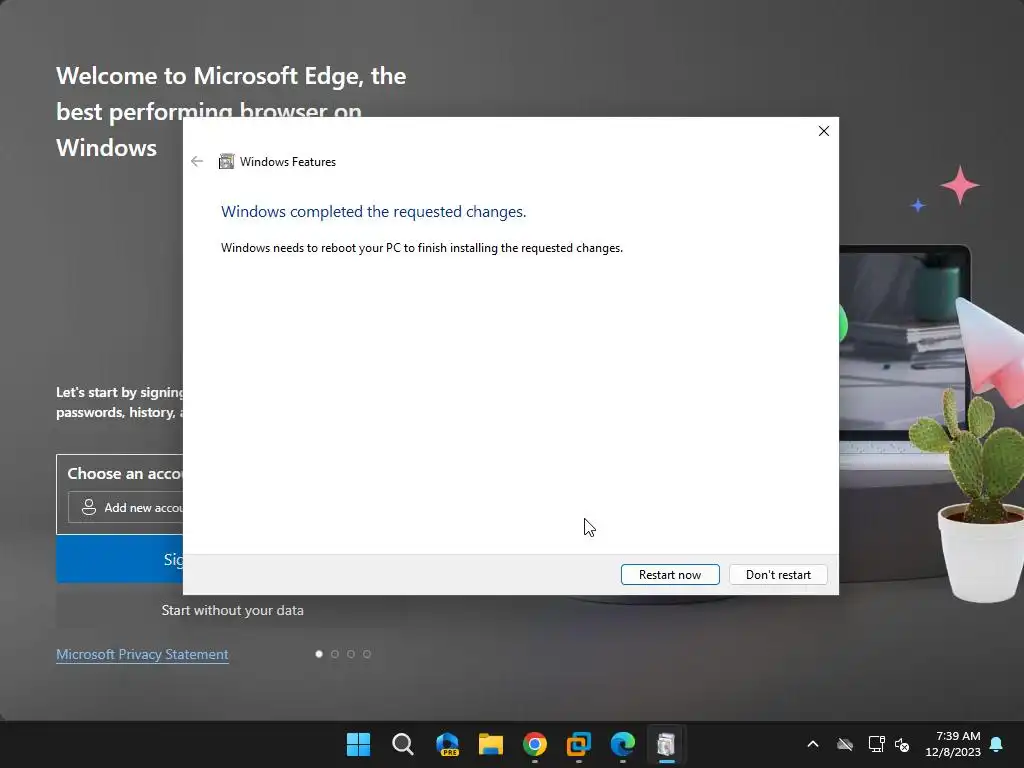
Task: Switch to Microsoft Edge on taskbar
Action: point(622,744)
